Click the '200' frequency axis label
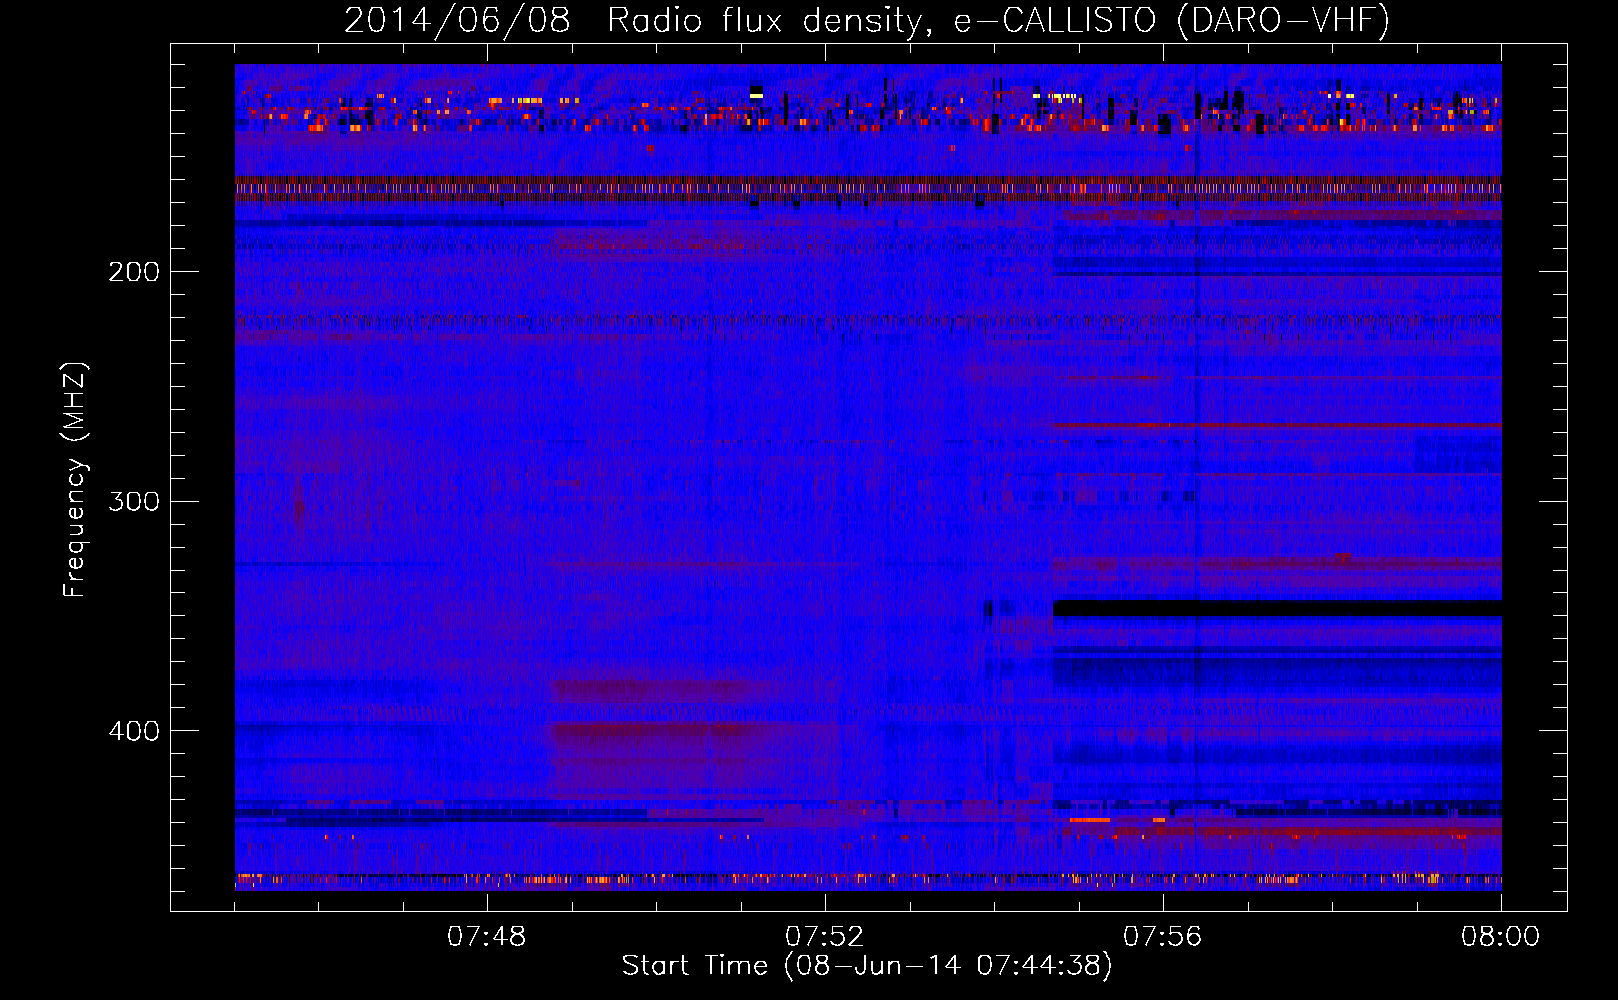Screen dimensions: 1618x1000 click(134, 272)
